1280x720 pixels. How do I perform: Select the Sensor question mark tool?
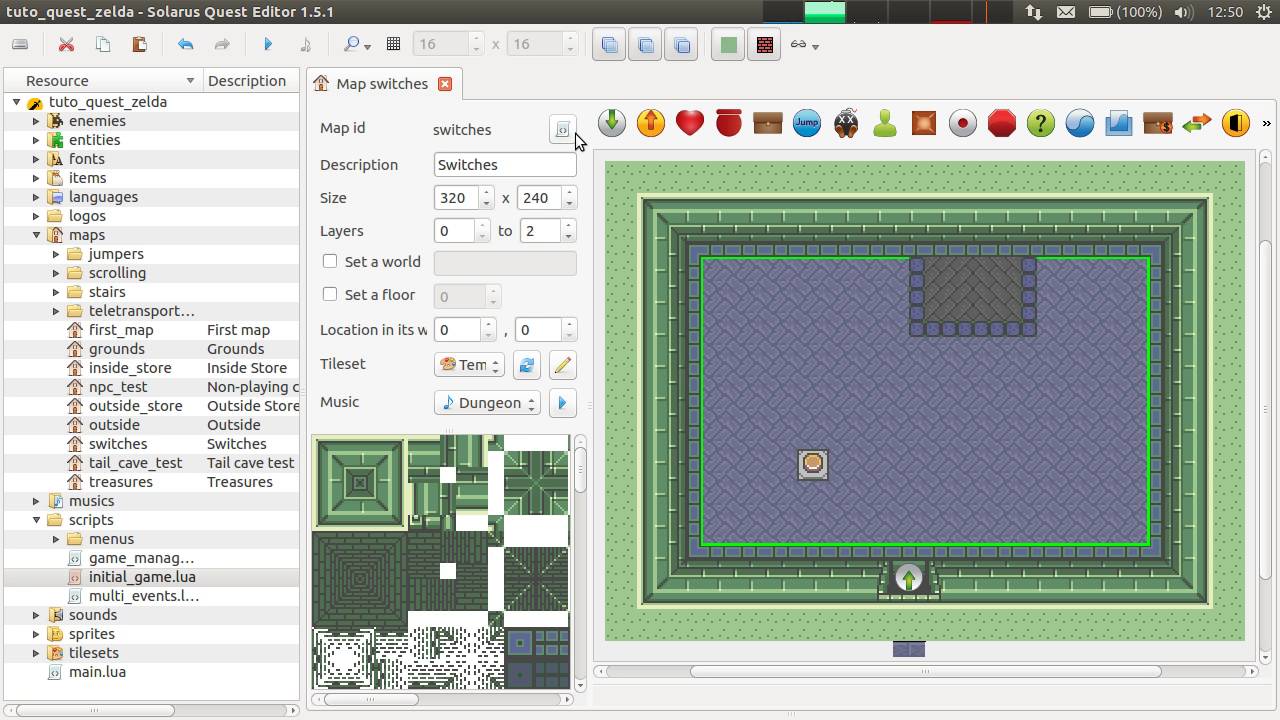(x=1041, y=123)
